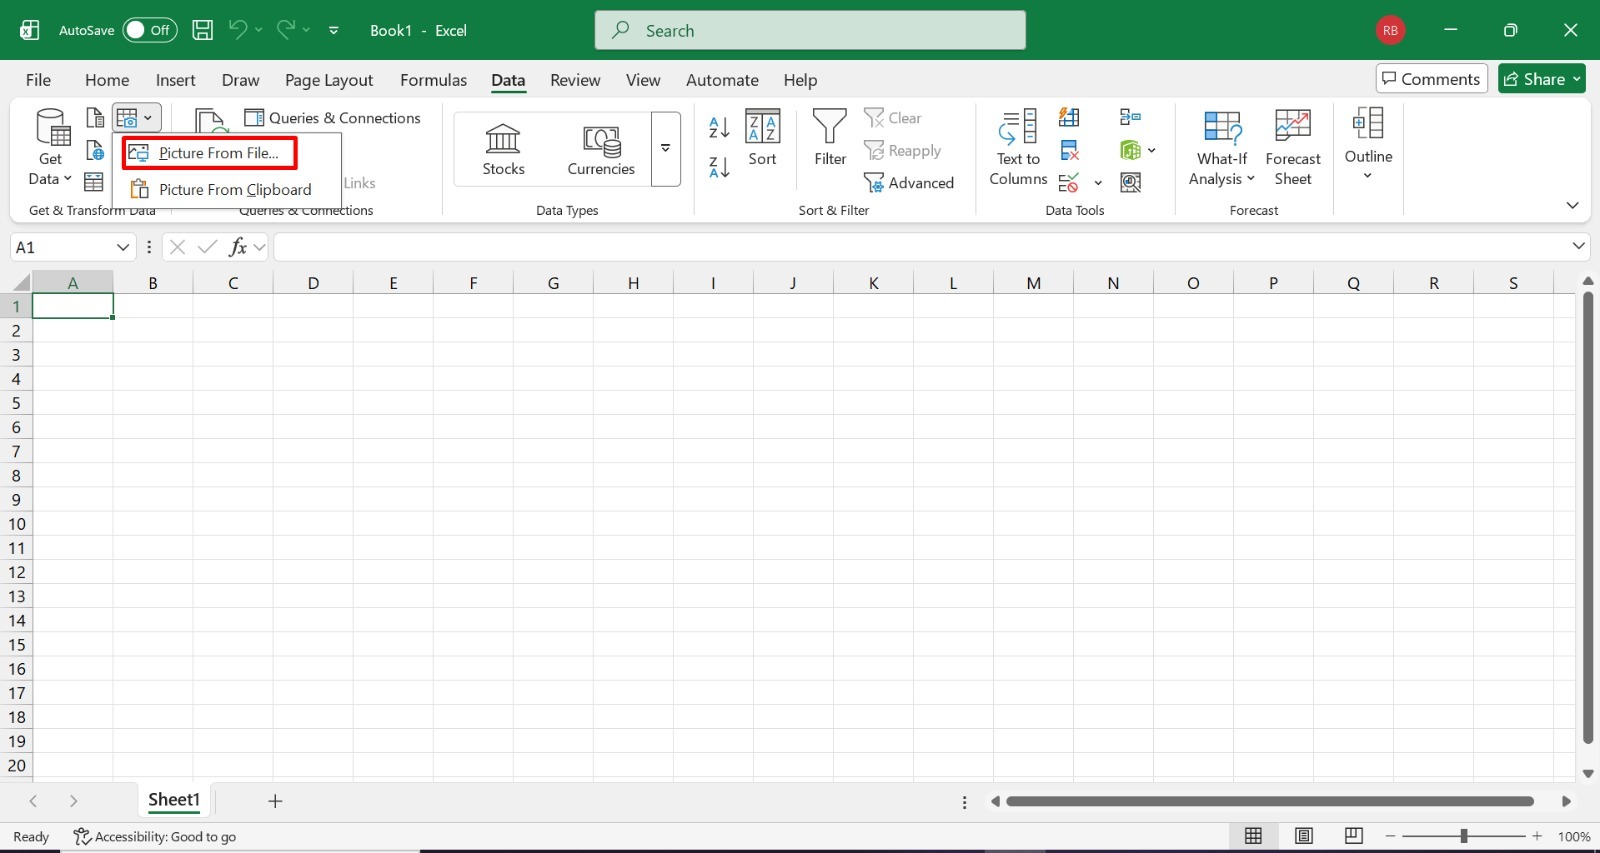The width and height of the screenshot is (1600, 853).
Task: Click the horizontal scrollbar
Action: [x=1270, y=801]
